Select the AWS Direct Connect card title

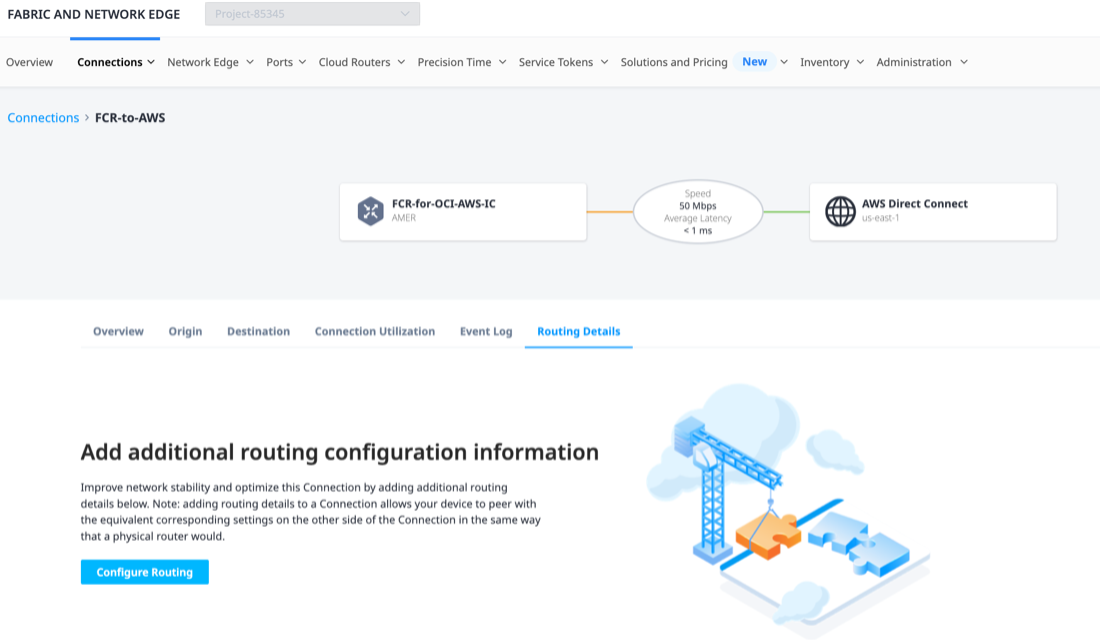(914, 203)
